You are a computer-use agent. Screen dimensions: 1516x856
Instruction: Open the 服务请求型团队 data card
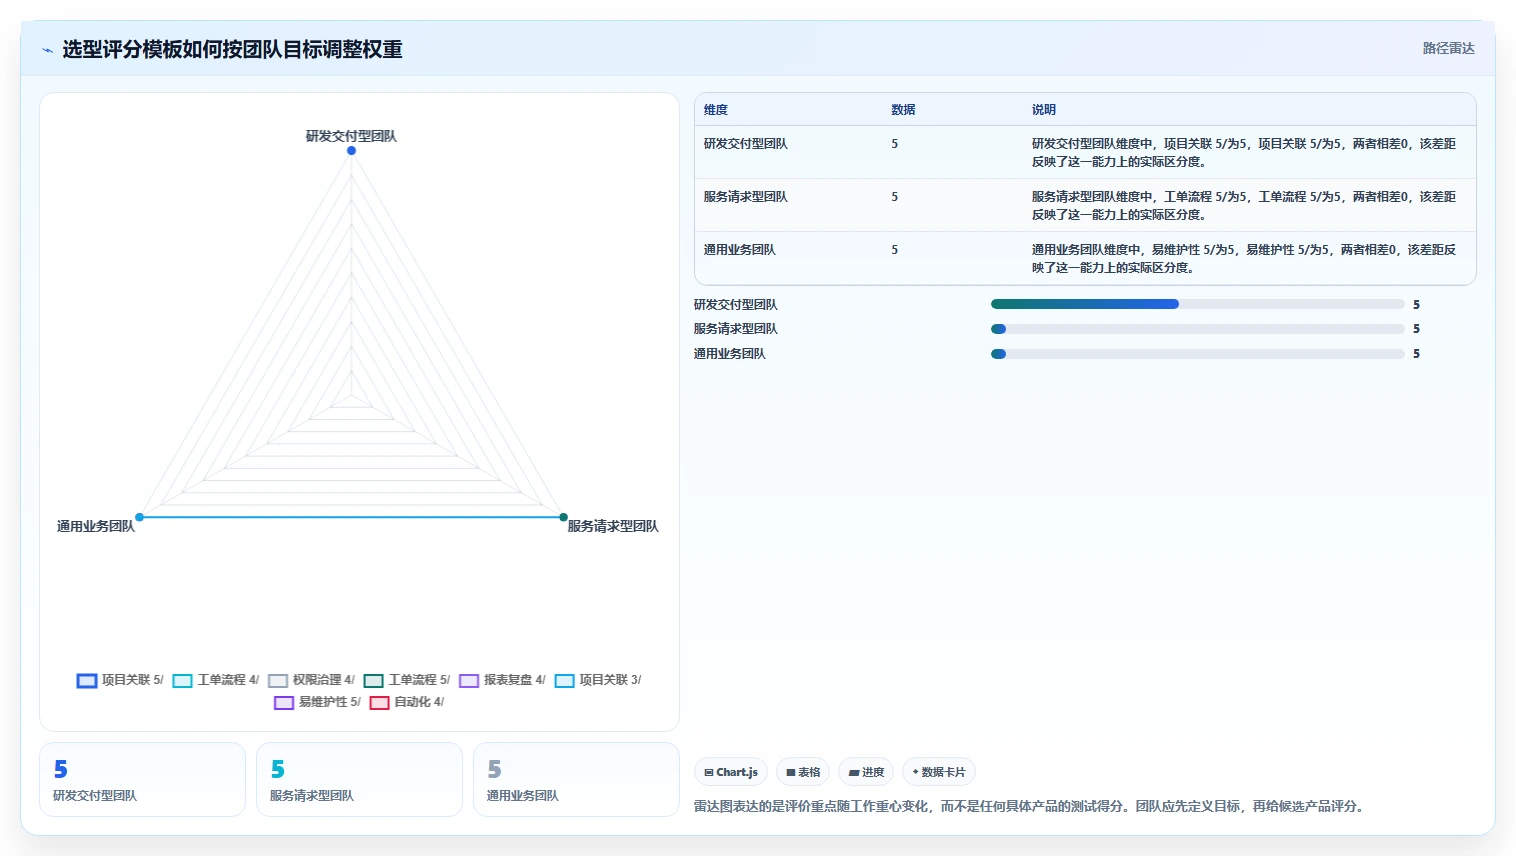(x=359, y=779)
